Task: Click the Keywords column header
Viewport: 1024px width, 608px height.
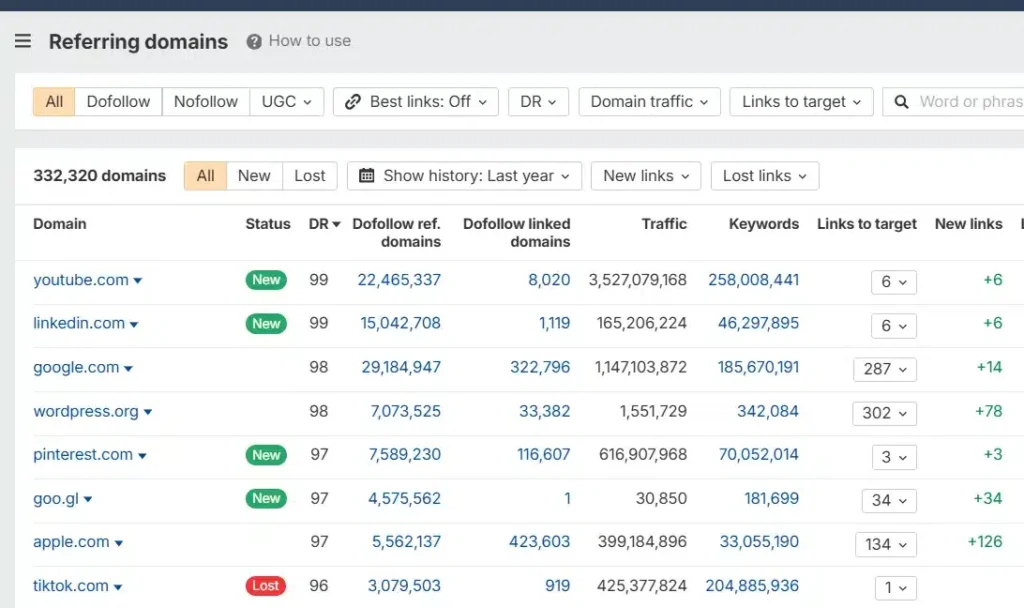Action: [x=763, y=224]
